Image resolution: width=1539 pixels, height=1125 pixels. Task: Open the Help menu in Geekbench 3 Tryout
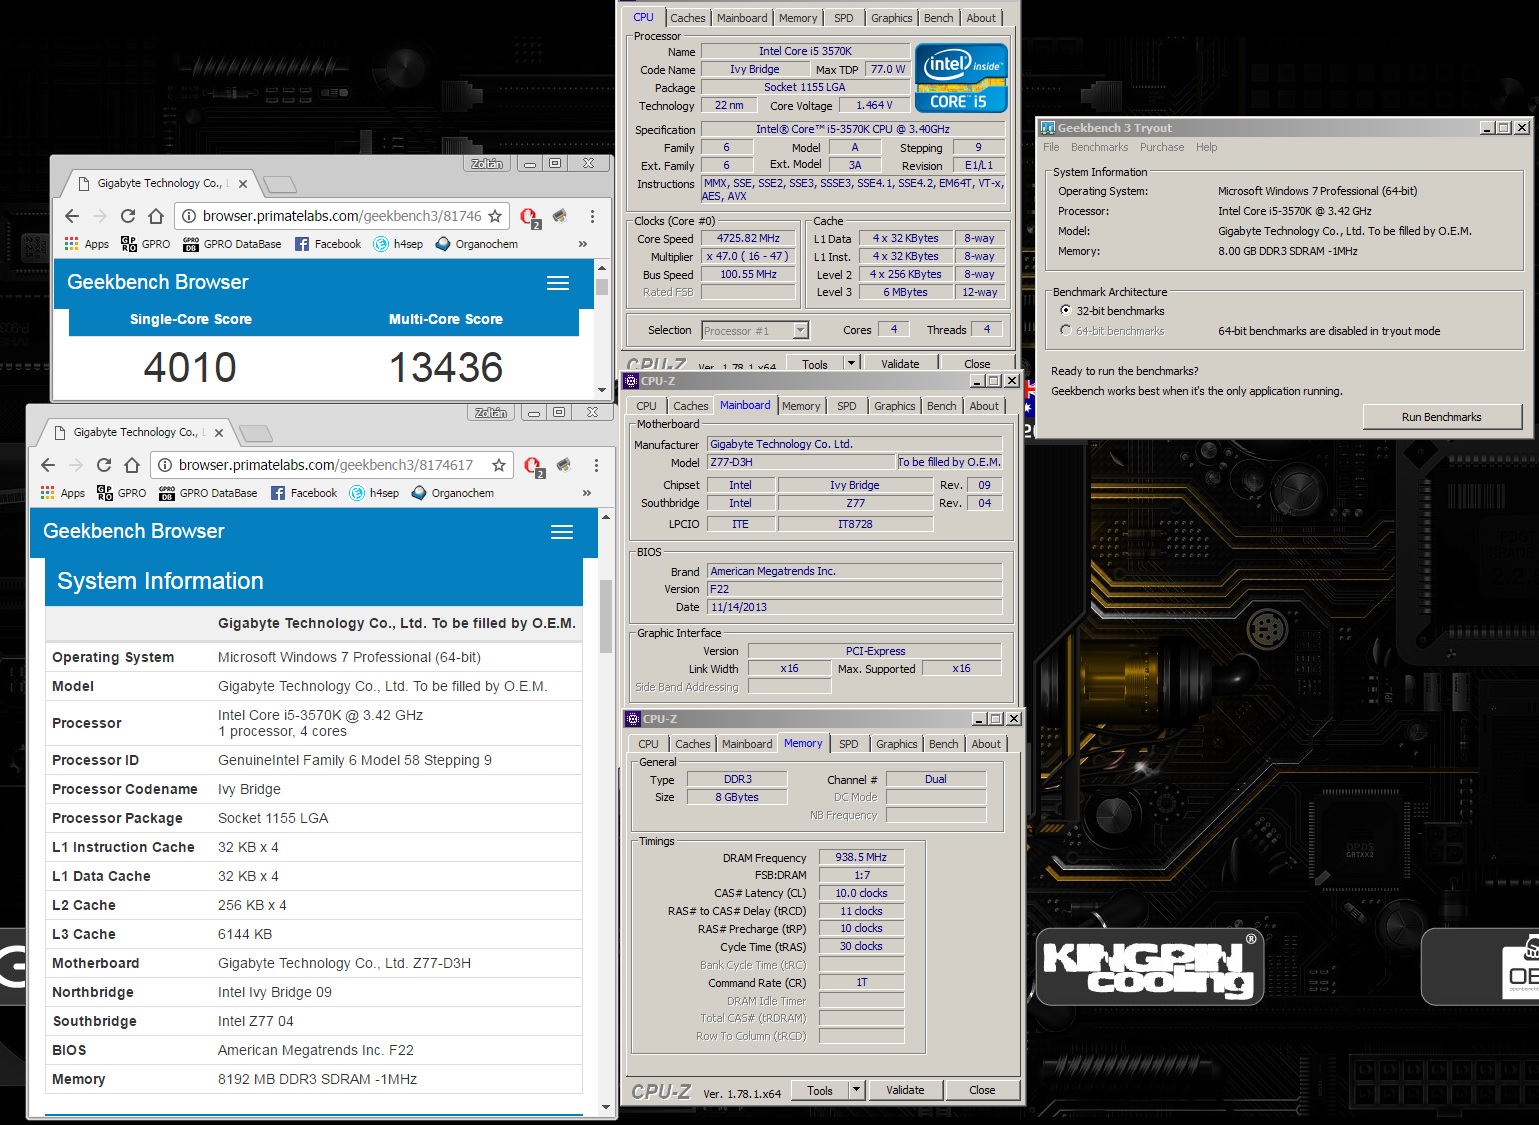pos(1206,147)
